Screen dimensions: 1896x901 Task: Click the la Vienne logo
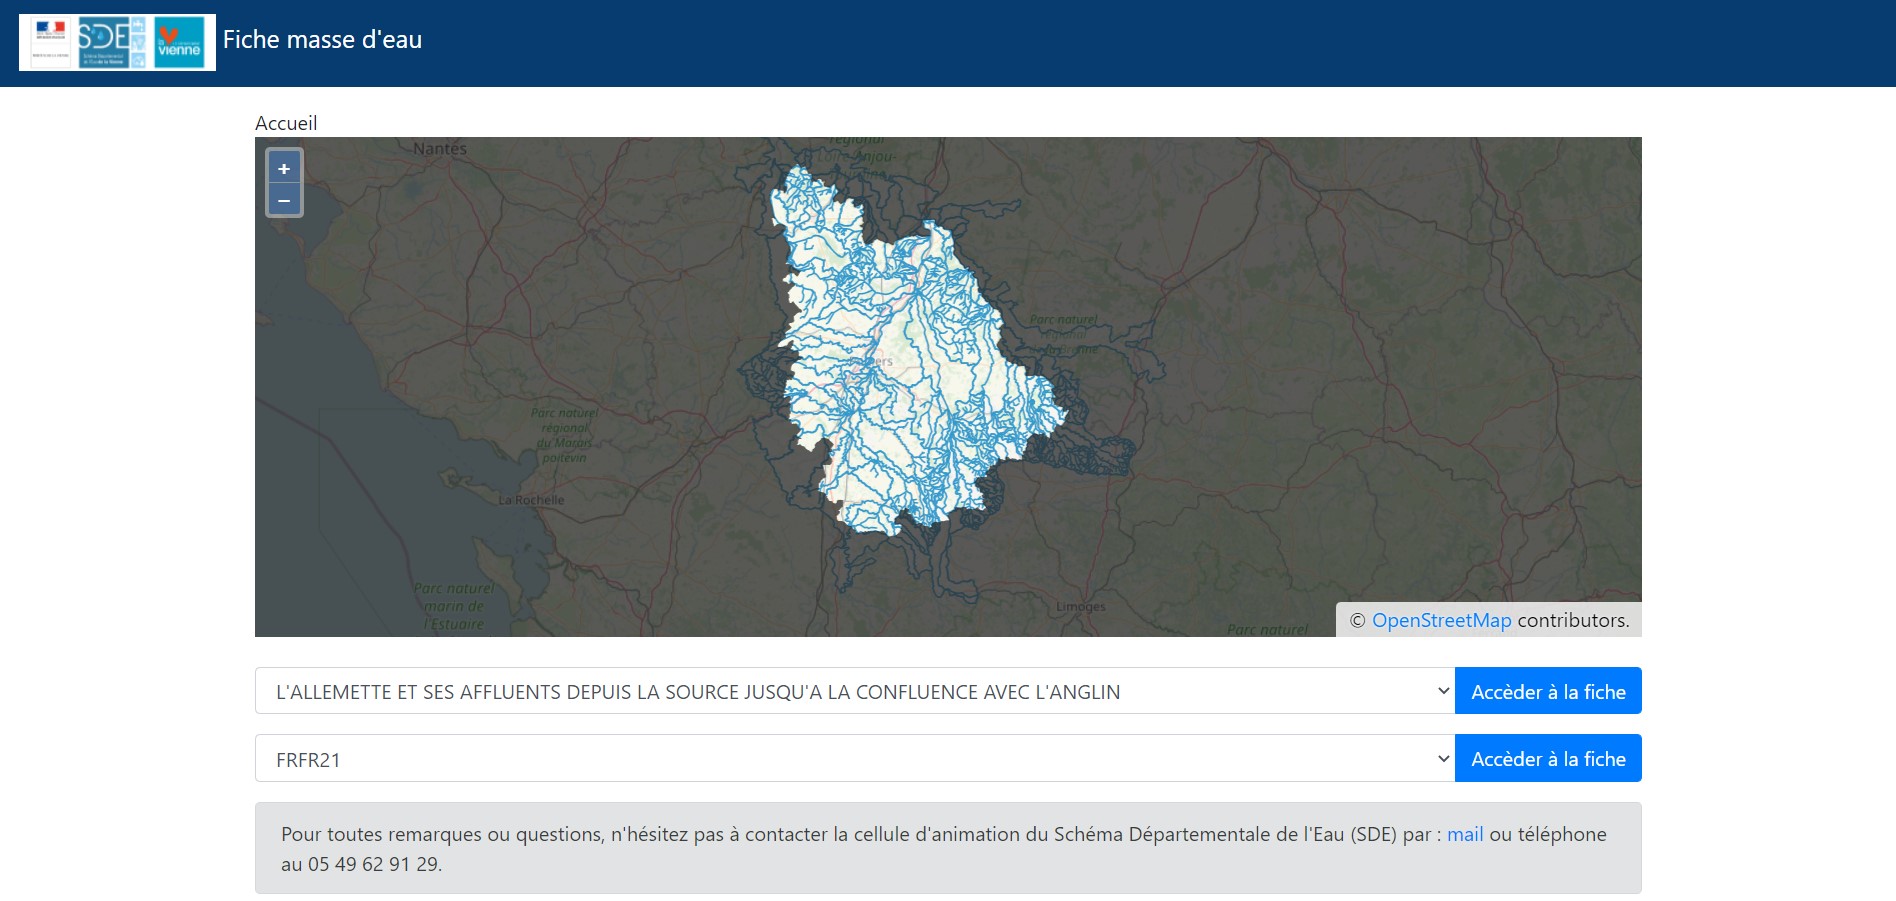(180, 42)
